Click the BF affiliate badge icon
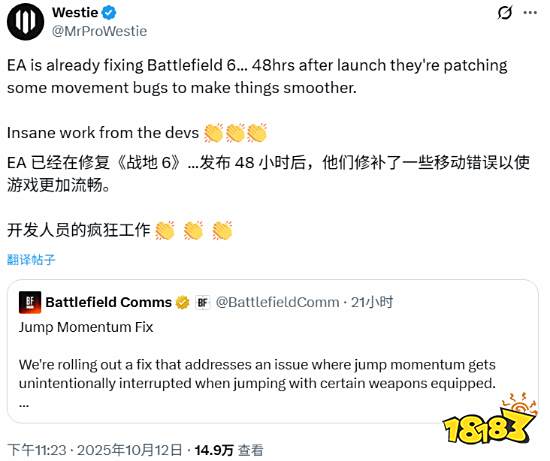The image size is (550, 461). [x=202, y=302]
